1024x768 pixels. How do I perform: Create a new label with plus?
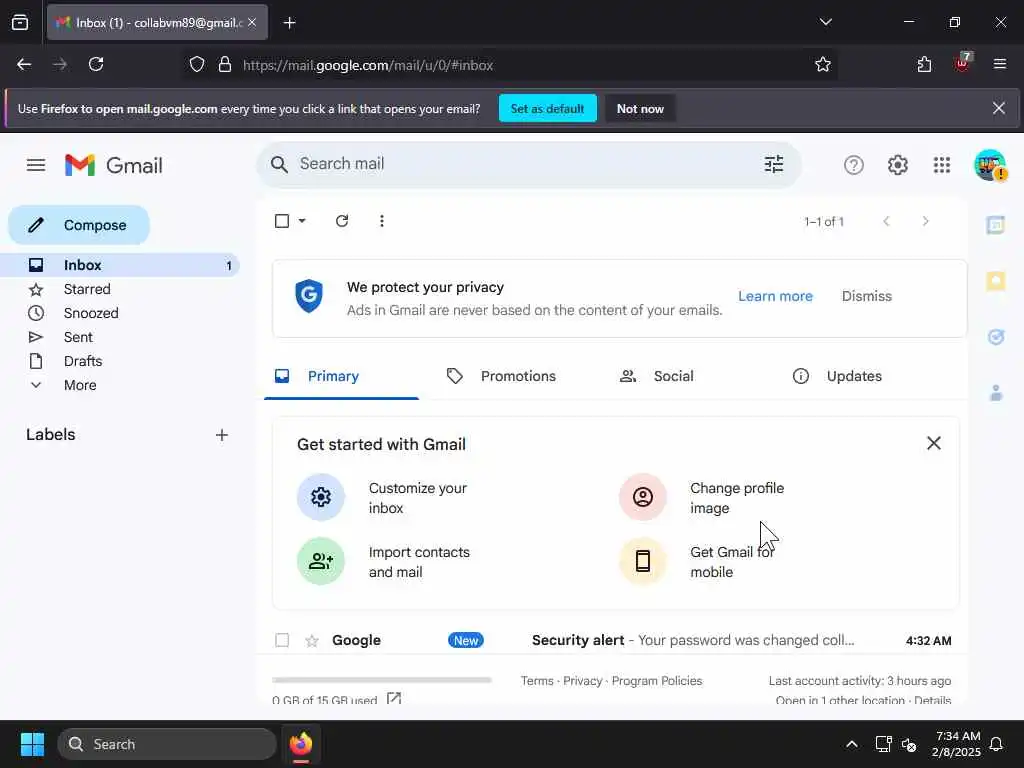point(222,435)
